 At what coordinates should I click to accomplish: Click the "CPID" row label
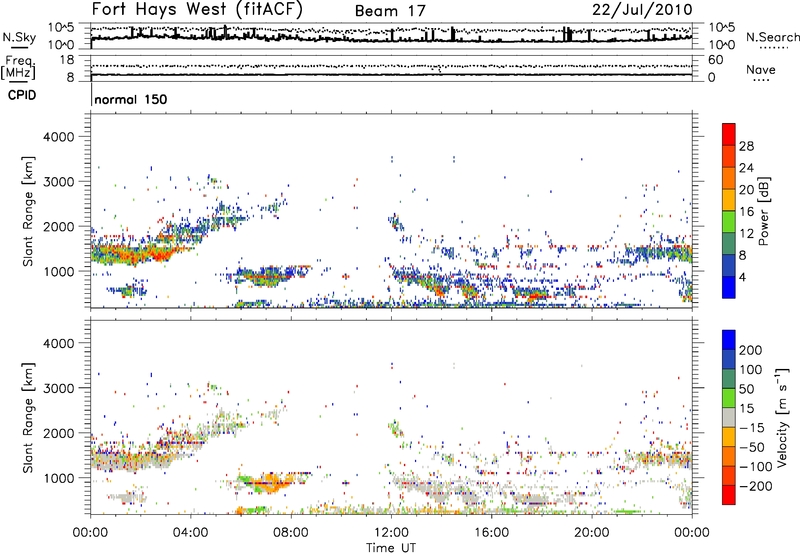pyautogui.click(x=22, y=95)
